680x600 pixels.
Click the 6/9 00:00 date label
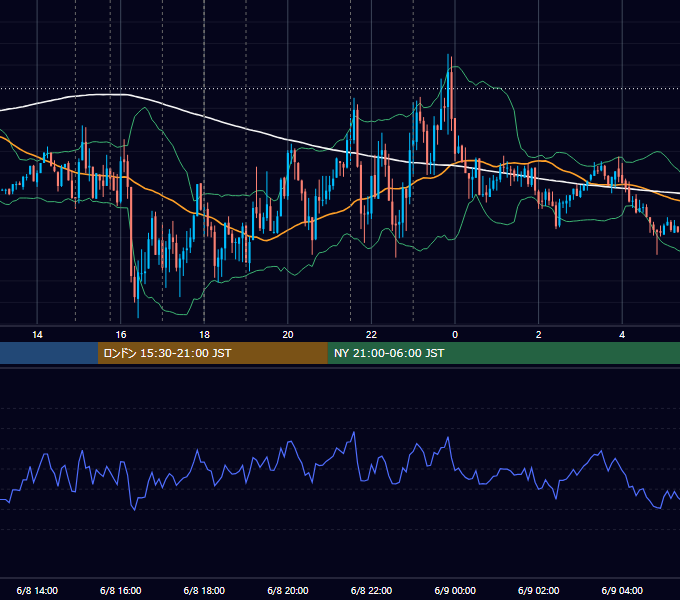tap(455, 591)
